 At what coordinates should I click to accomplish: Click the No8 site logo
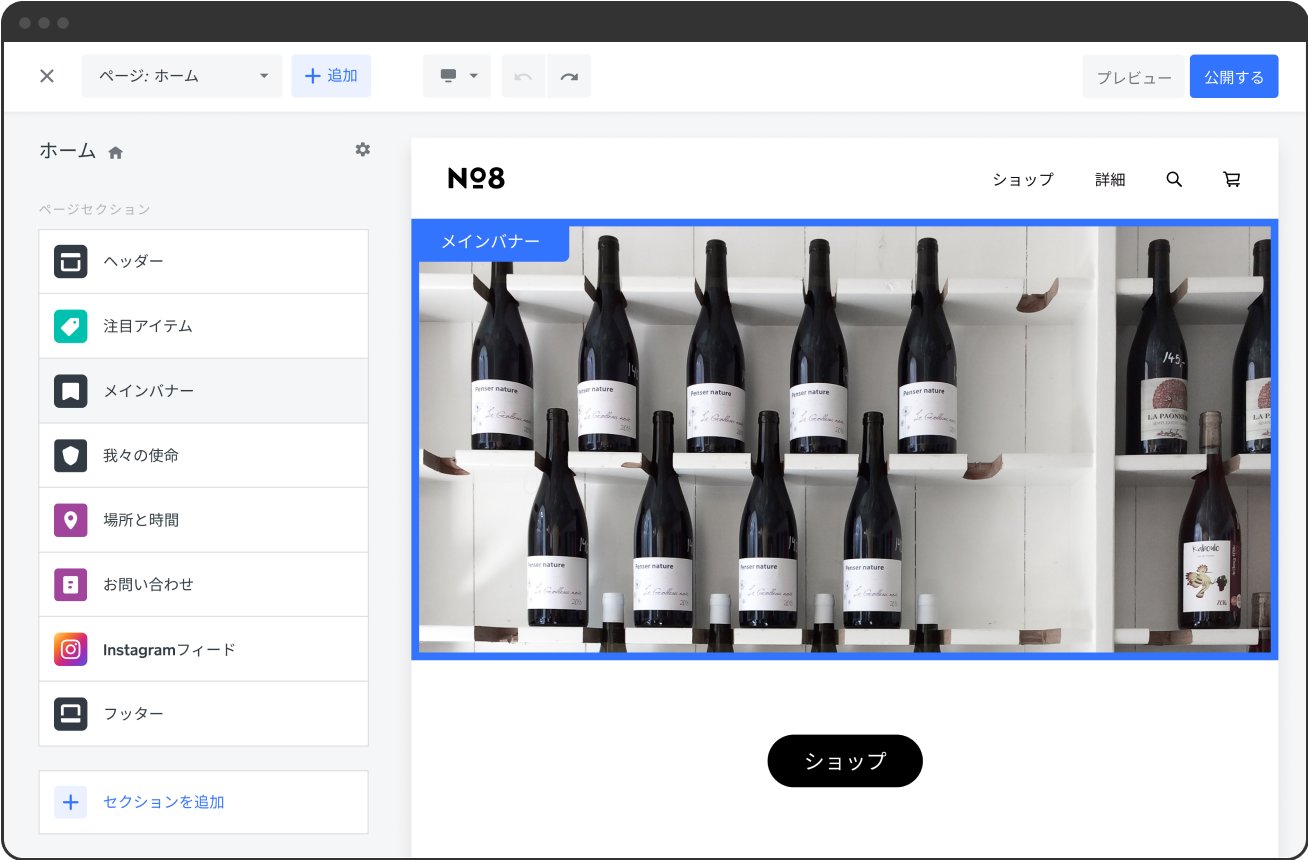coord(476,178)
